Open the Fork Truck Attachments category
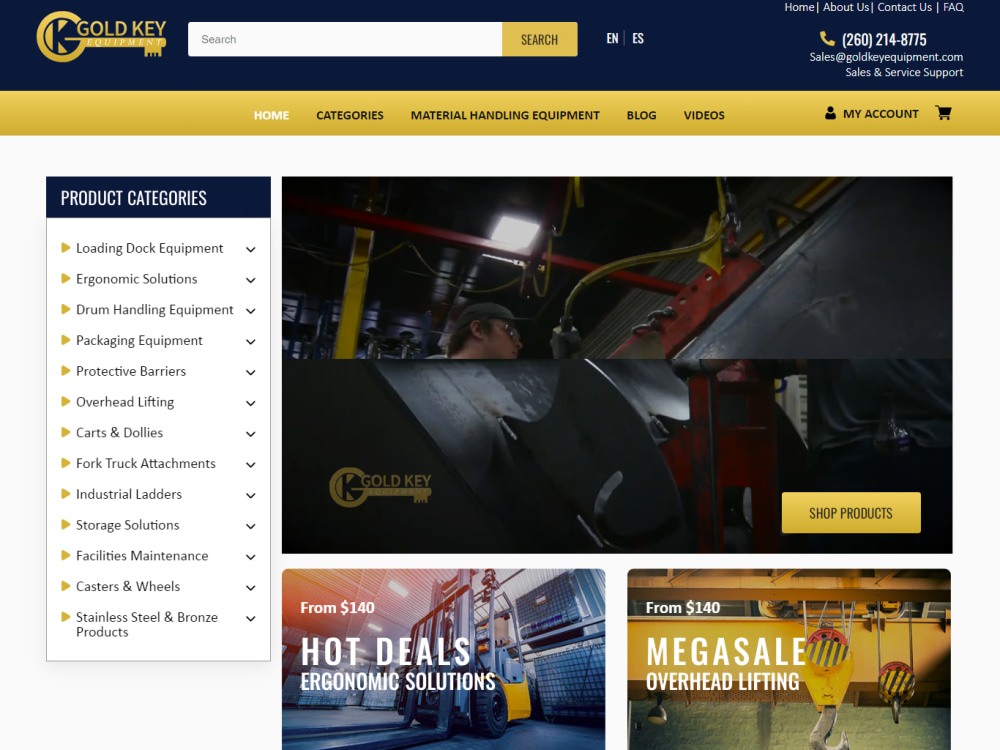This screenshot has height=750, width=1000. pyautogui.click(x=145, y=463)
